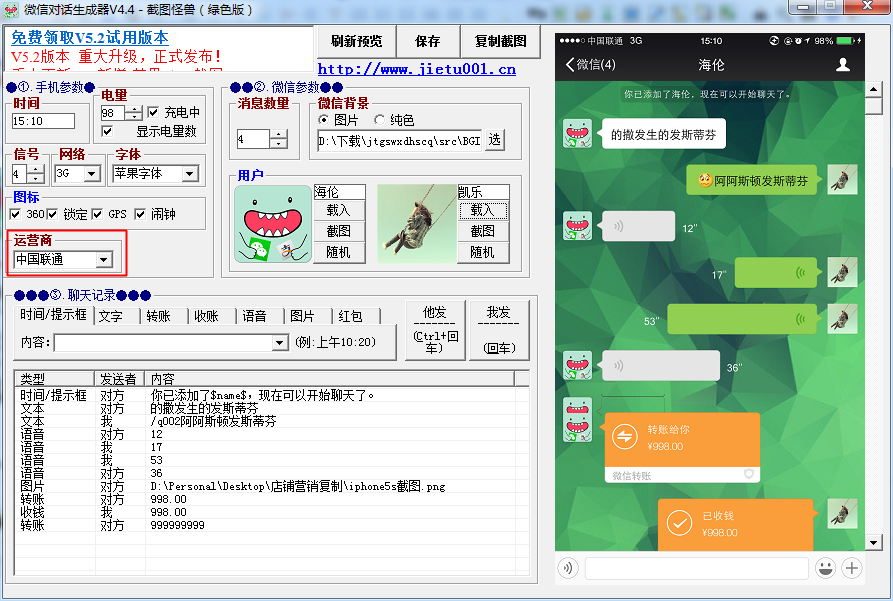Tap the voice input icon in chat bar

click(x=568, y=568)
